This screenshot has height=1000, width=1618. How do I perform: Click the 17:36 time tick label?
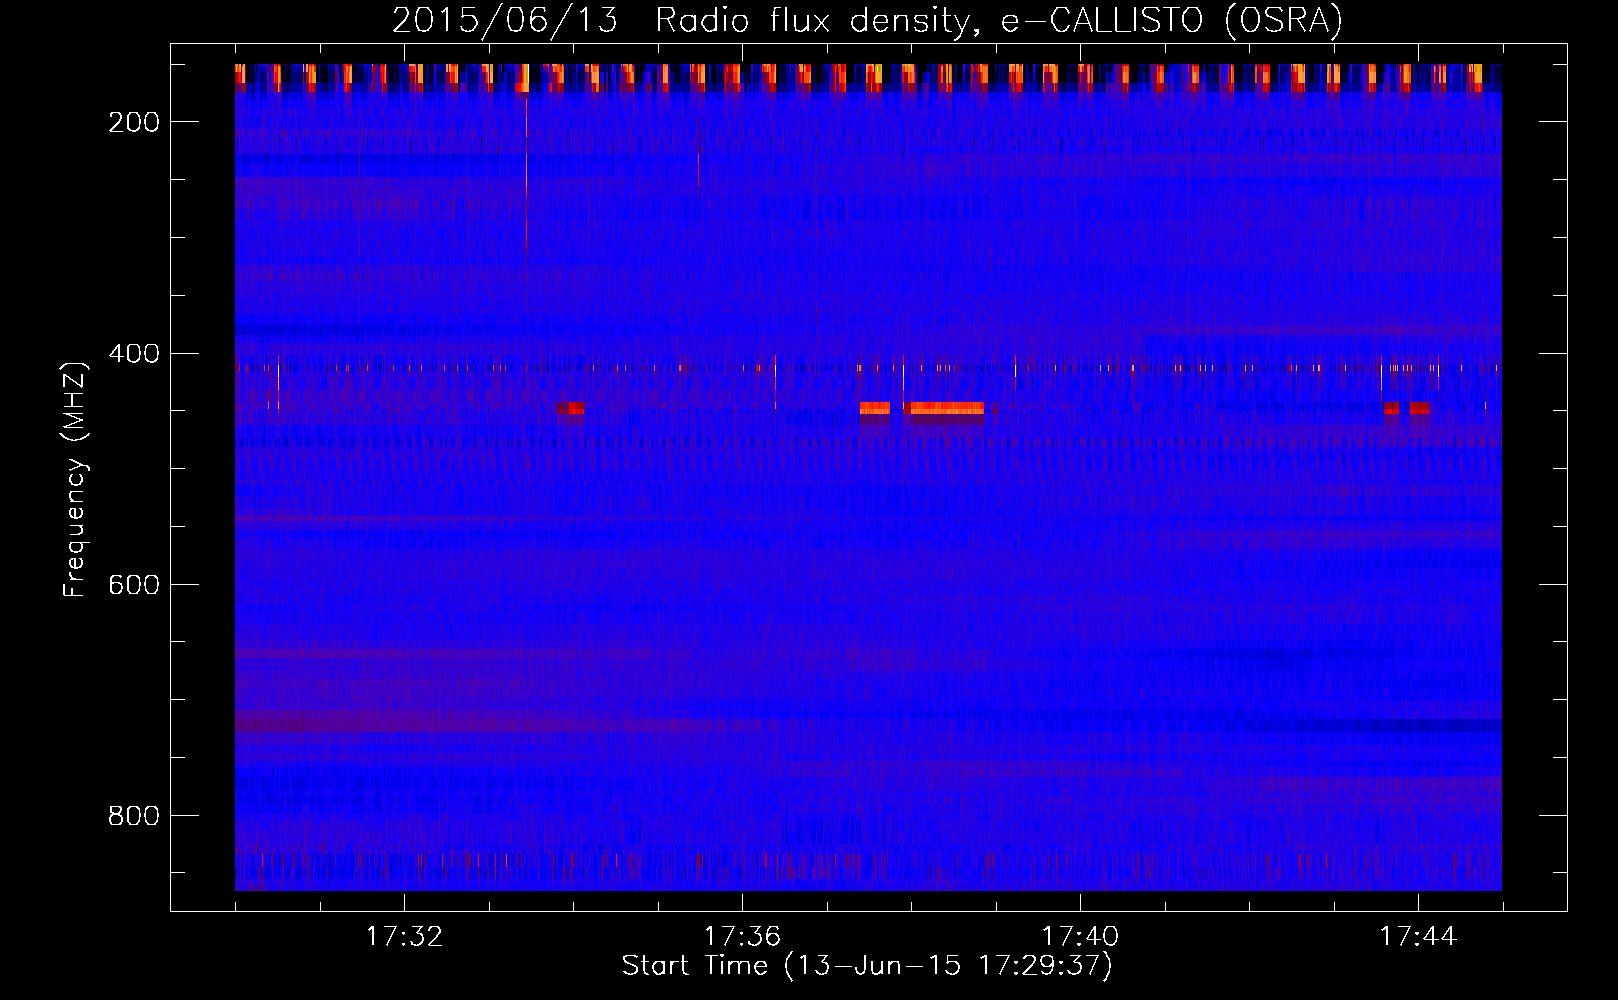[x=742, y=937]
